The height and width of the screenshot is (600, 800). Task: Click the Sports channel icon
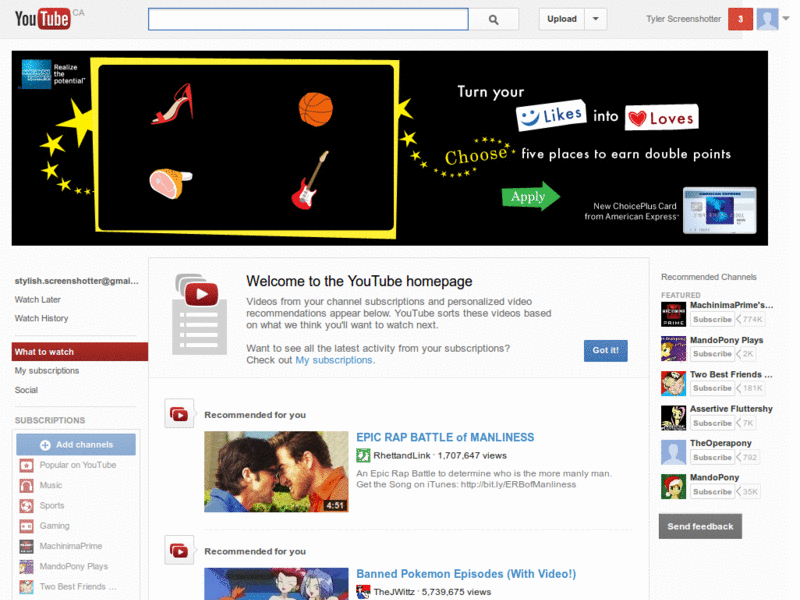click(27, 506)
